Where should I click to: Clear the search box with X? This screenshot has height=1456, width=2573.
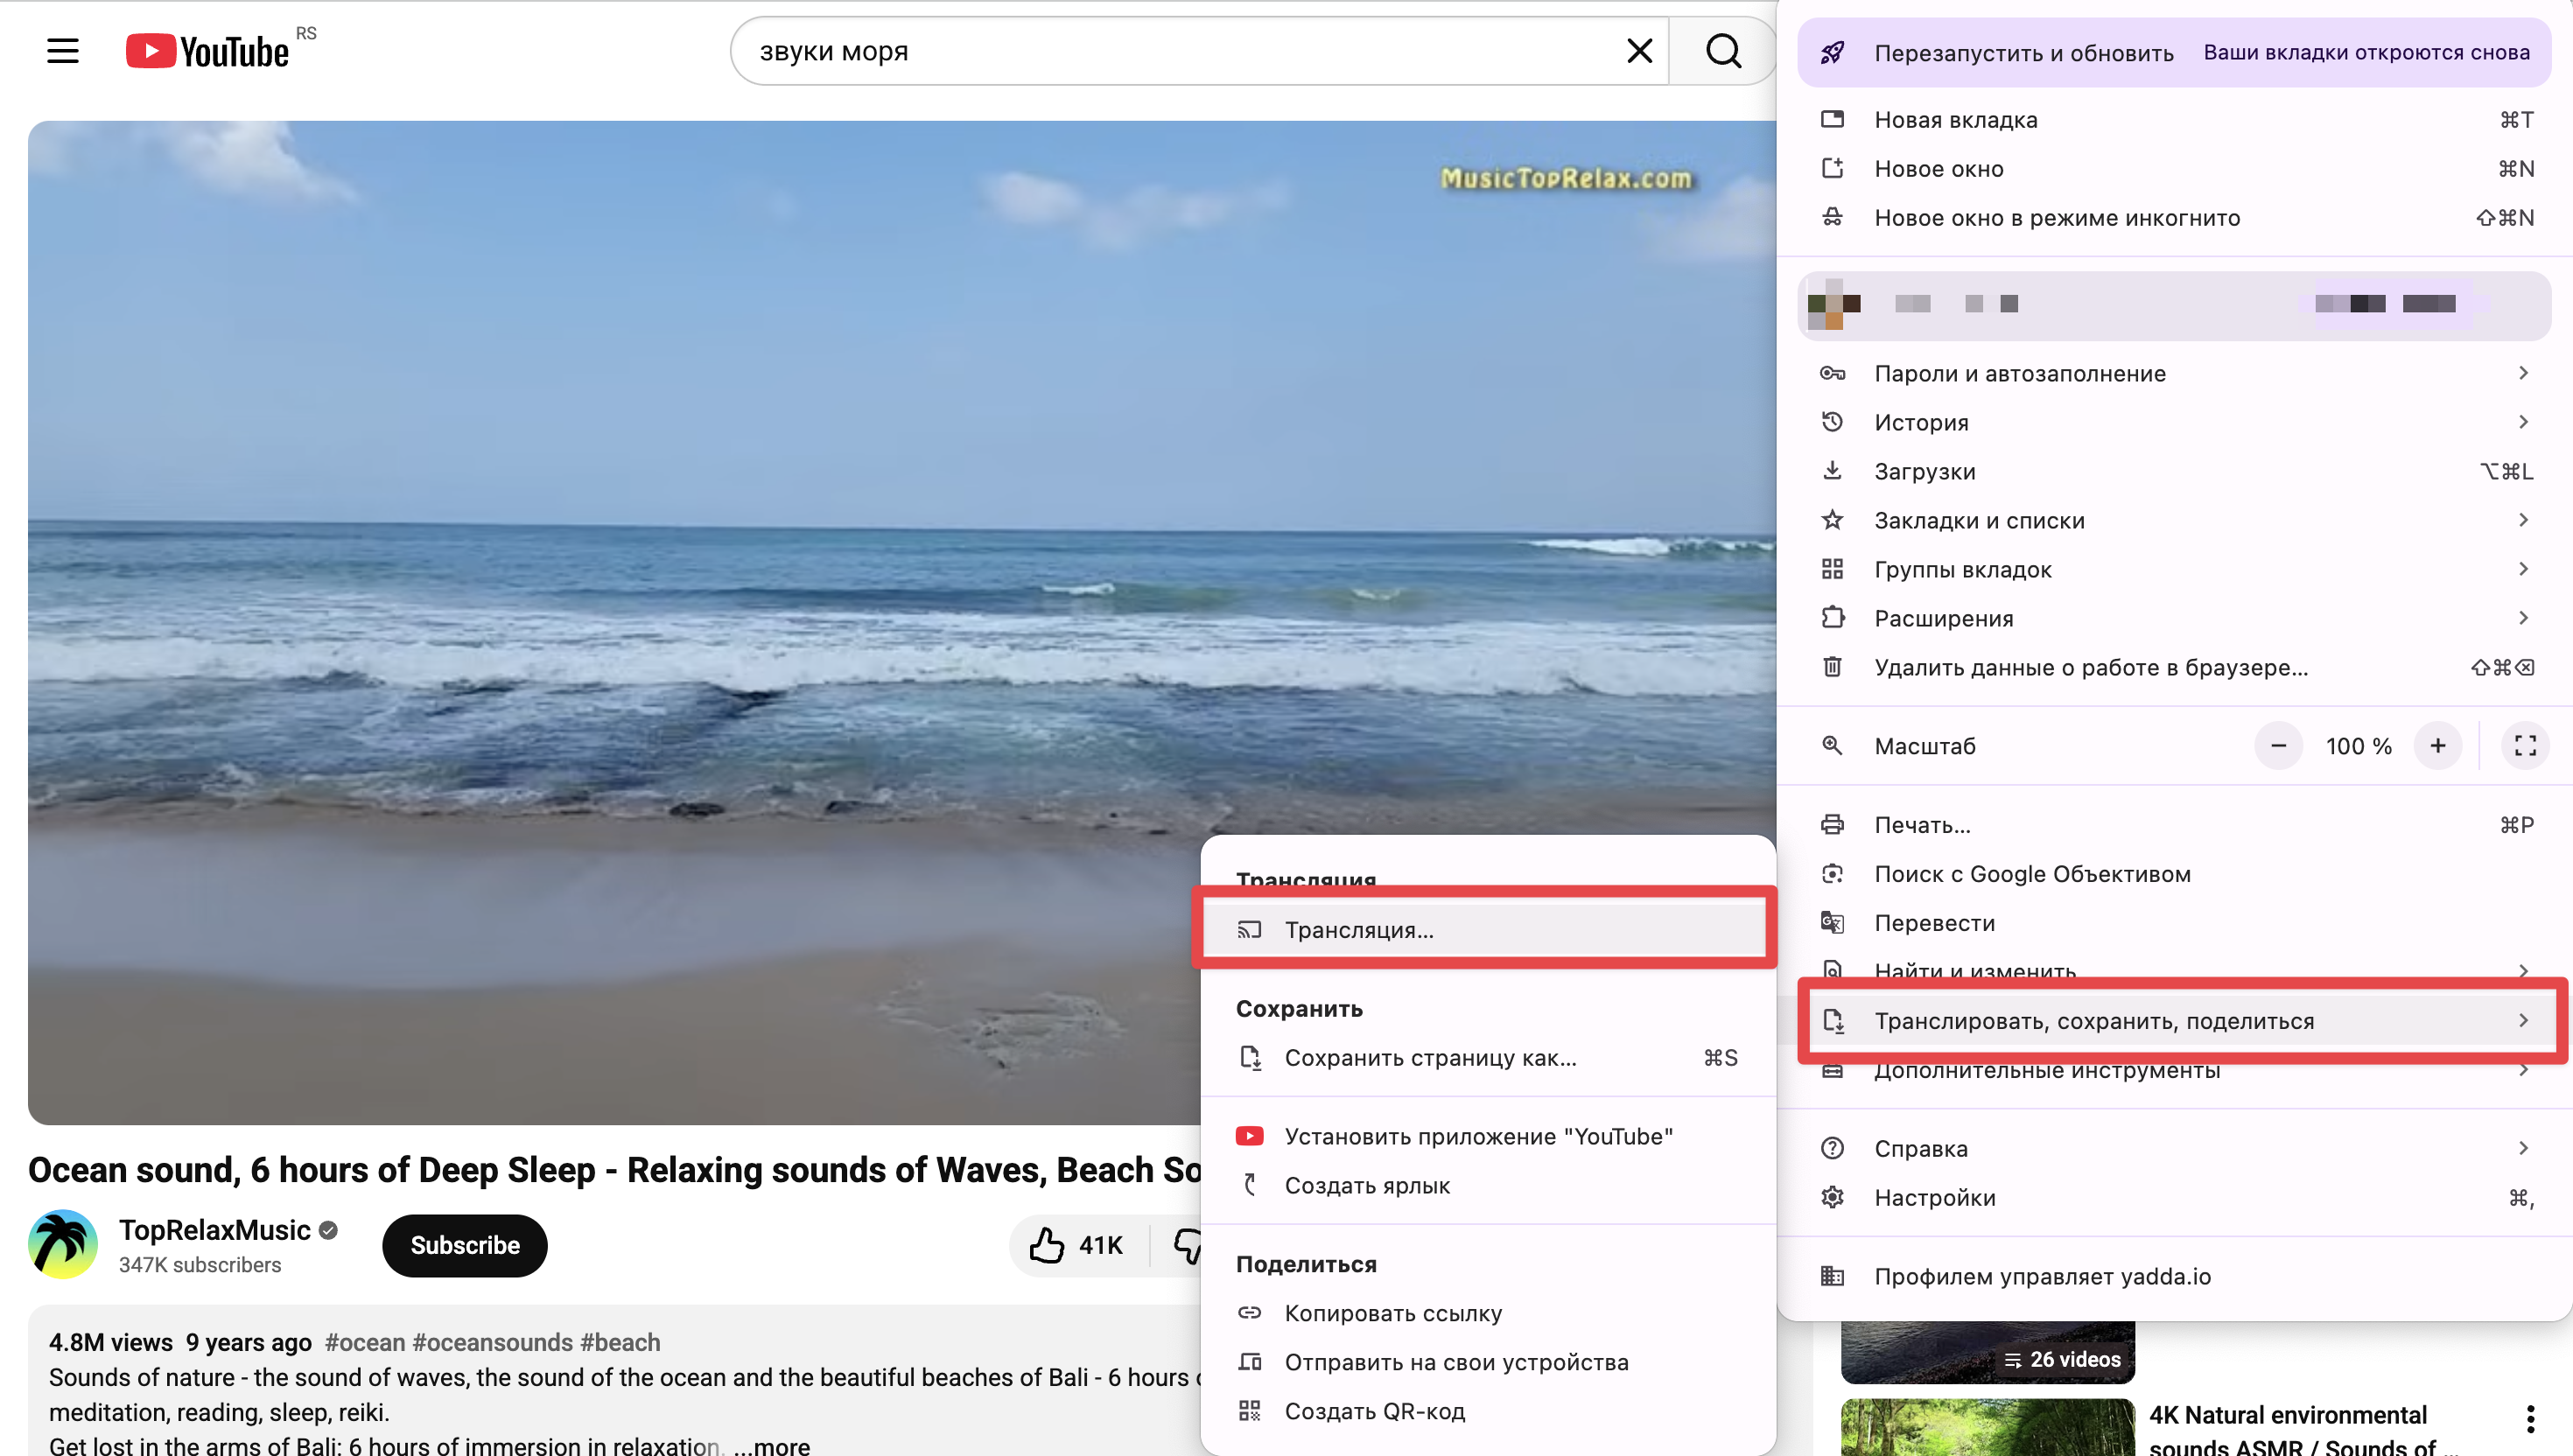click(1639, 50)
